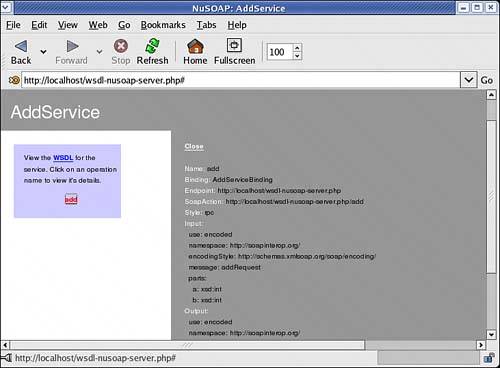Reload the page with the Refresh icon

click(x=152, y=46)
